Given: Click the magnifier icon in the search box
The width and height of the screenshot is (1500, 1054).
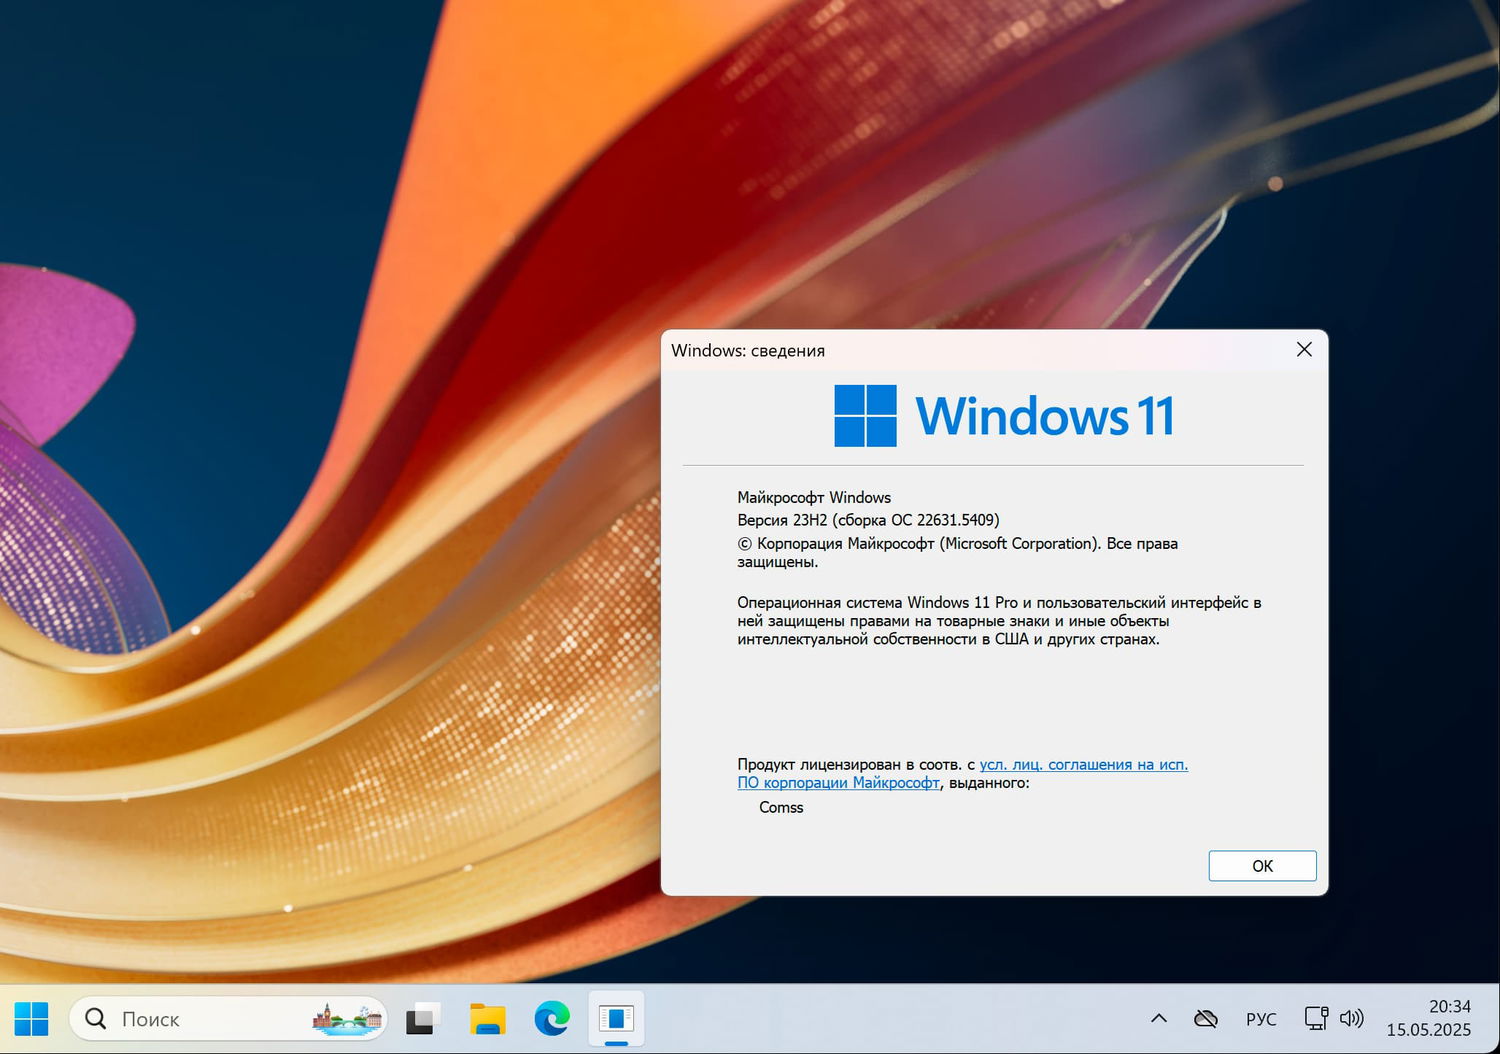Looking at the screenshot, I should point(96,1019).
